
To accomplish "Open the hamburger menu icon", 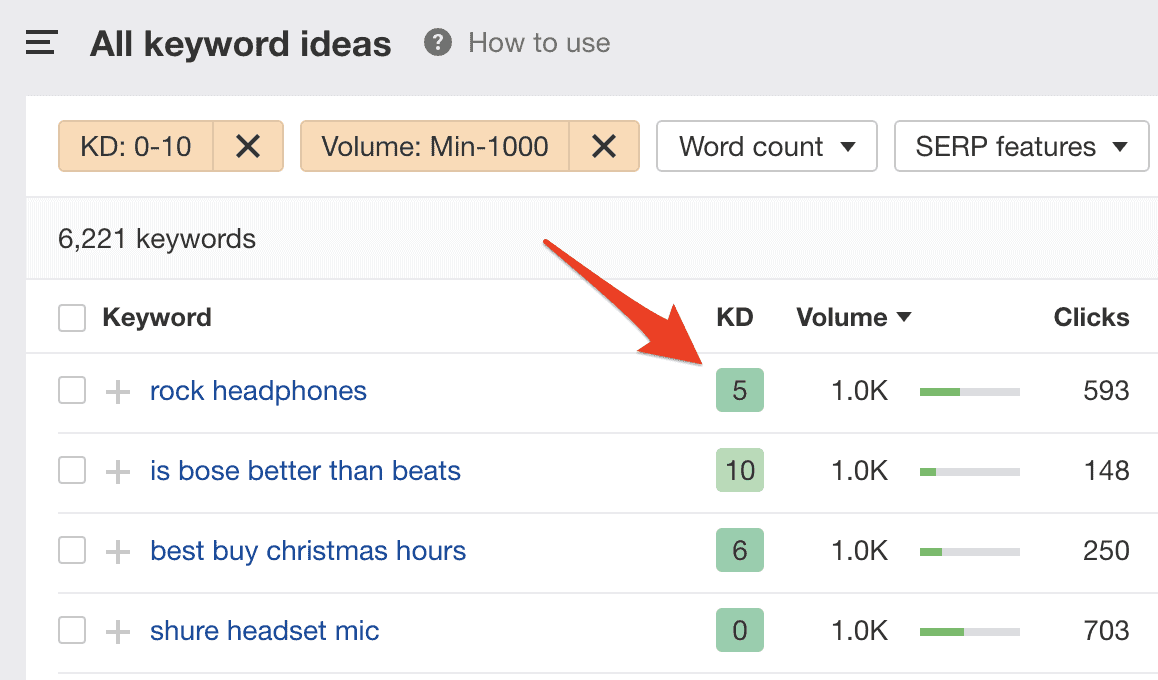I will click(41, 44).
